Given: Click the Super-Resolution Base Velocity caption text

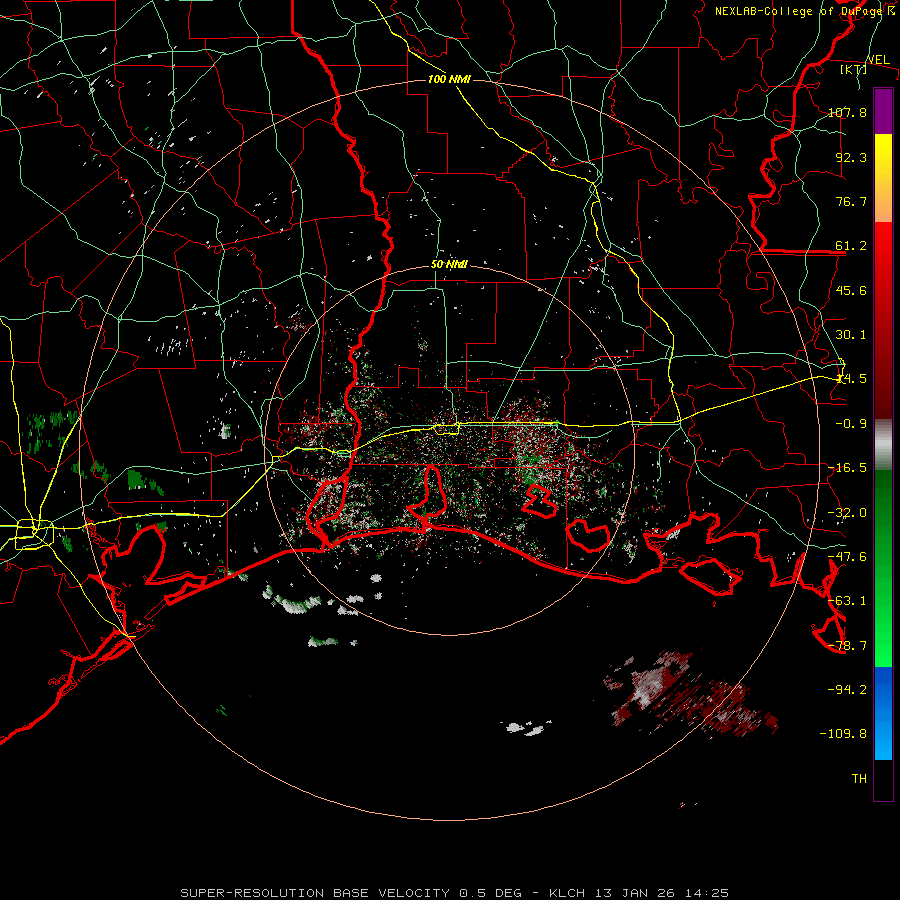Looking at the screenshot, I should 455,893.
